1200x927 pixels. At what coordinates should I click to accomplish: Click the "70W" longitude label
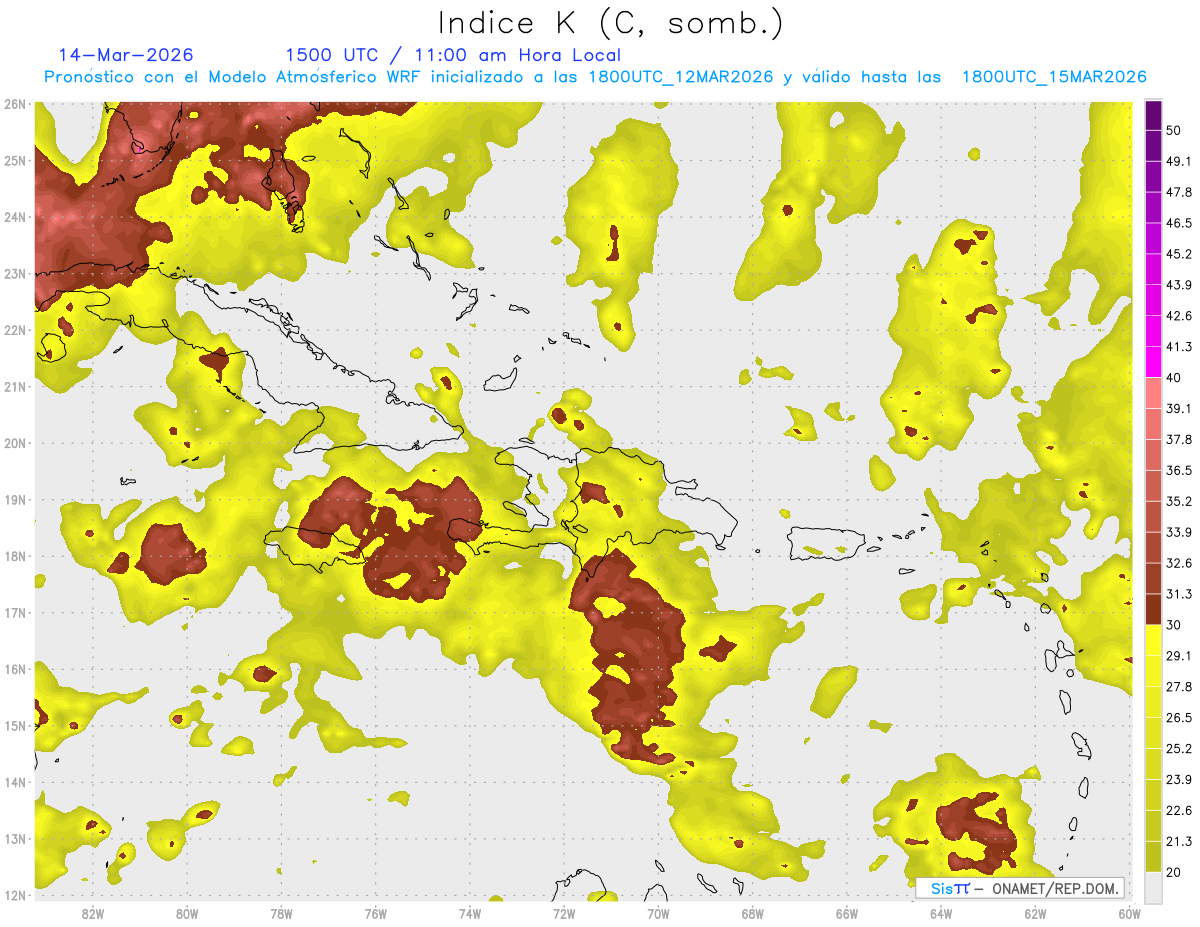click(658, 913)
